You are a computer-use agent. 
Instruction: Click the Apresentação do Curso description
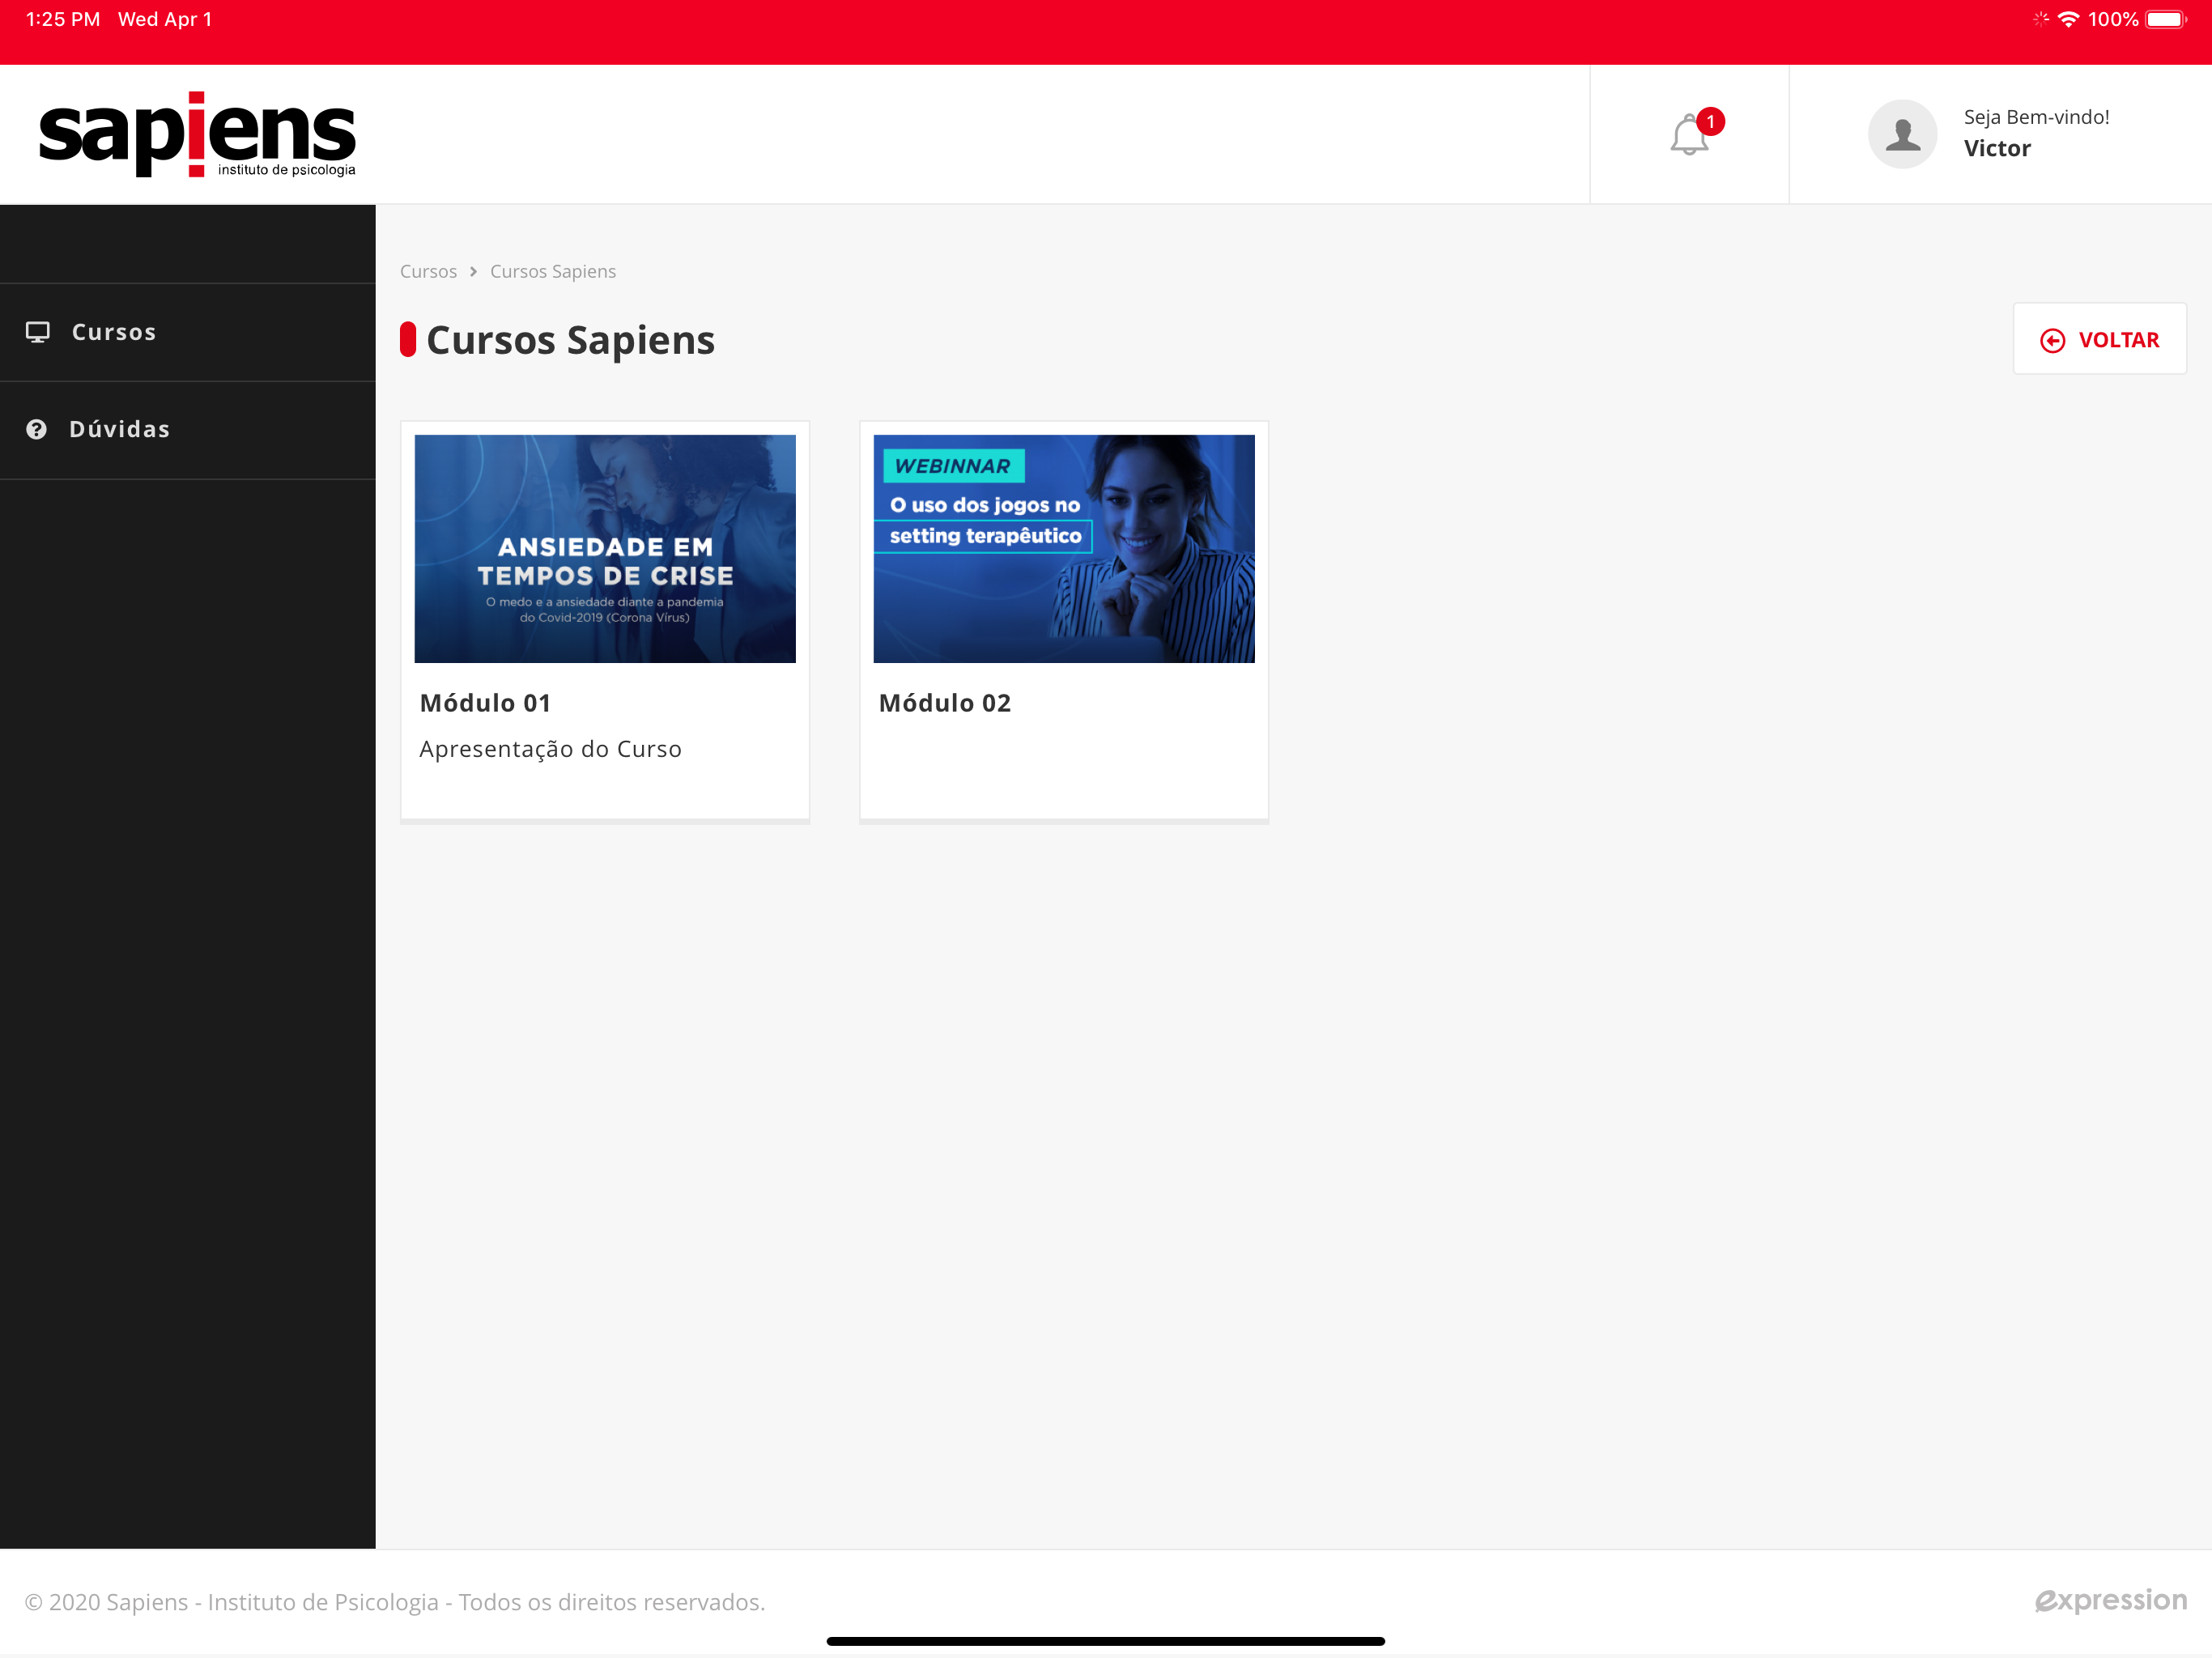tap(550, 749)
